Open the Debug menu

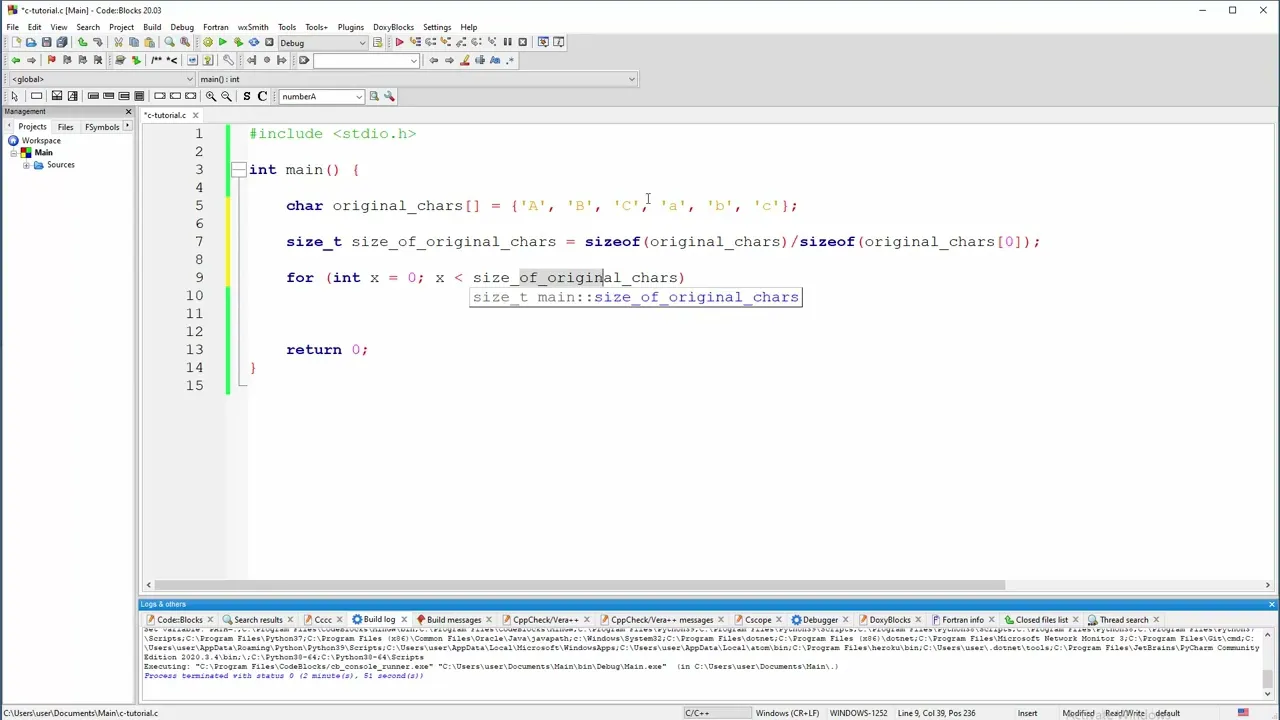pyautogui.click(x=182, y=27)
